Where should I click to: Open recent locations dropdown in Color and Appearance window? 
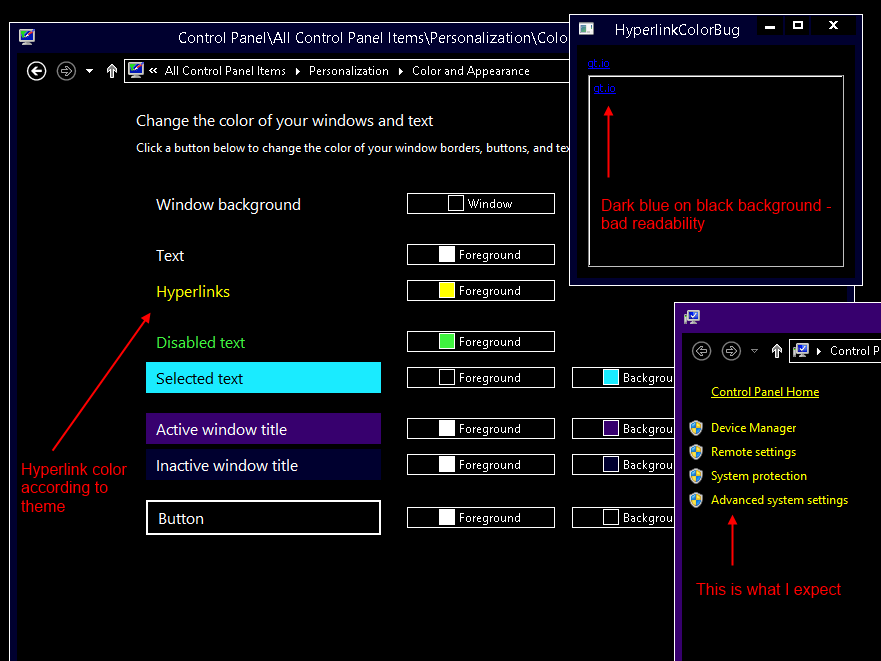coord(89,71)
